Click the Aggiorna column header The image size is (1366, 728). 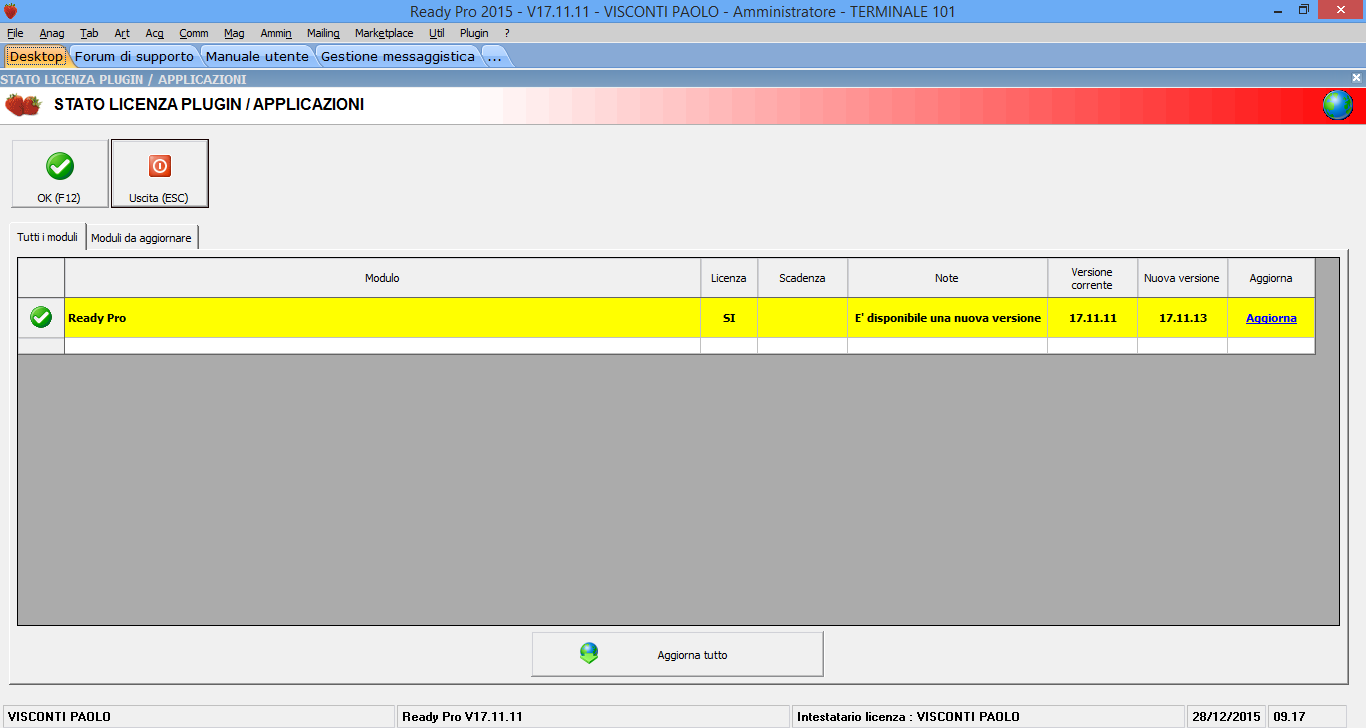pos(1271,278)
